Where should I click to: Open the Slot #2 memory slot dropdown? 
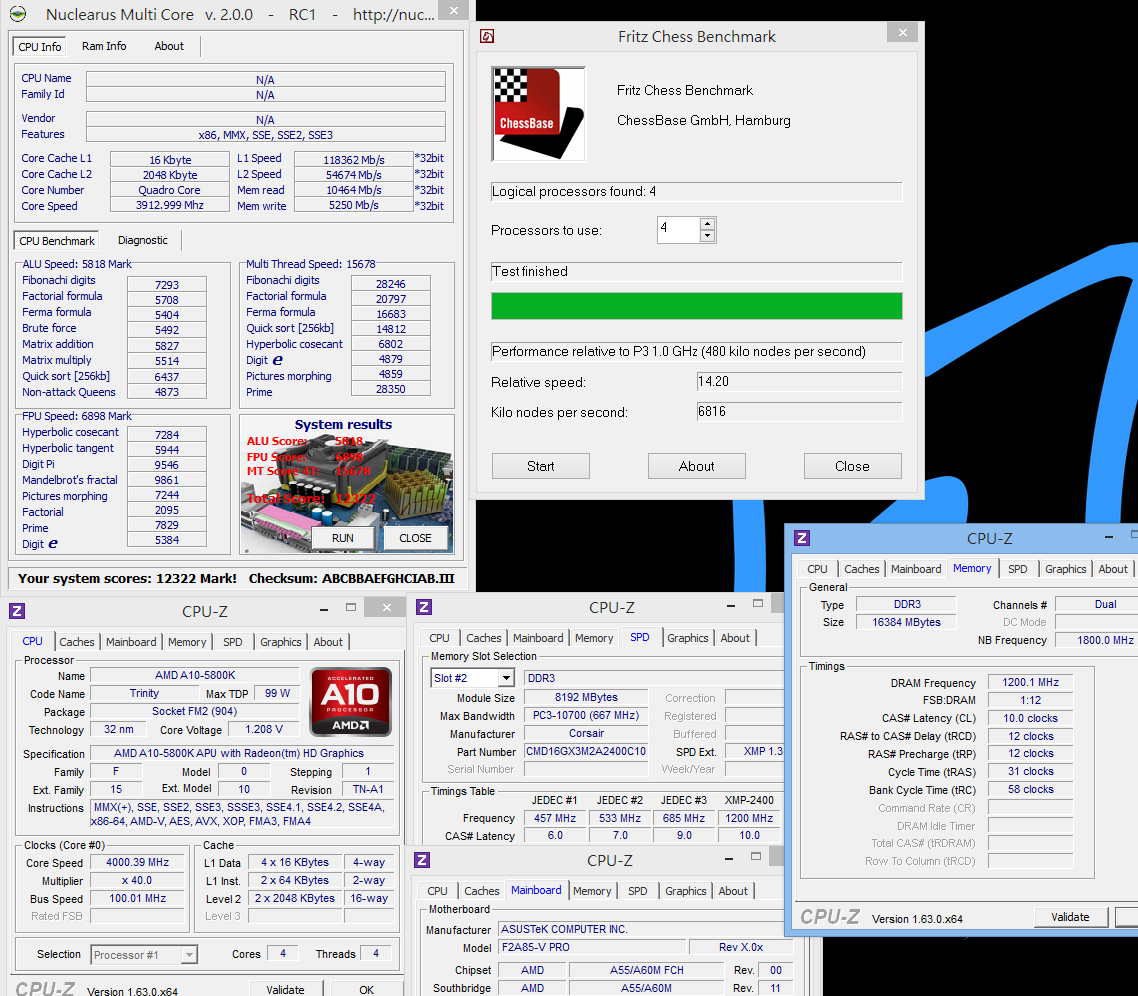click(x=506, y=678)
